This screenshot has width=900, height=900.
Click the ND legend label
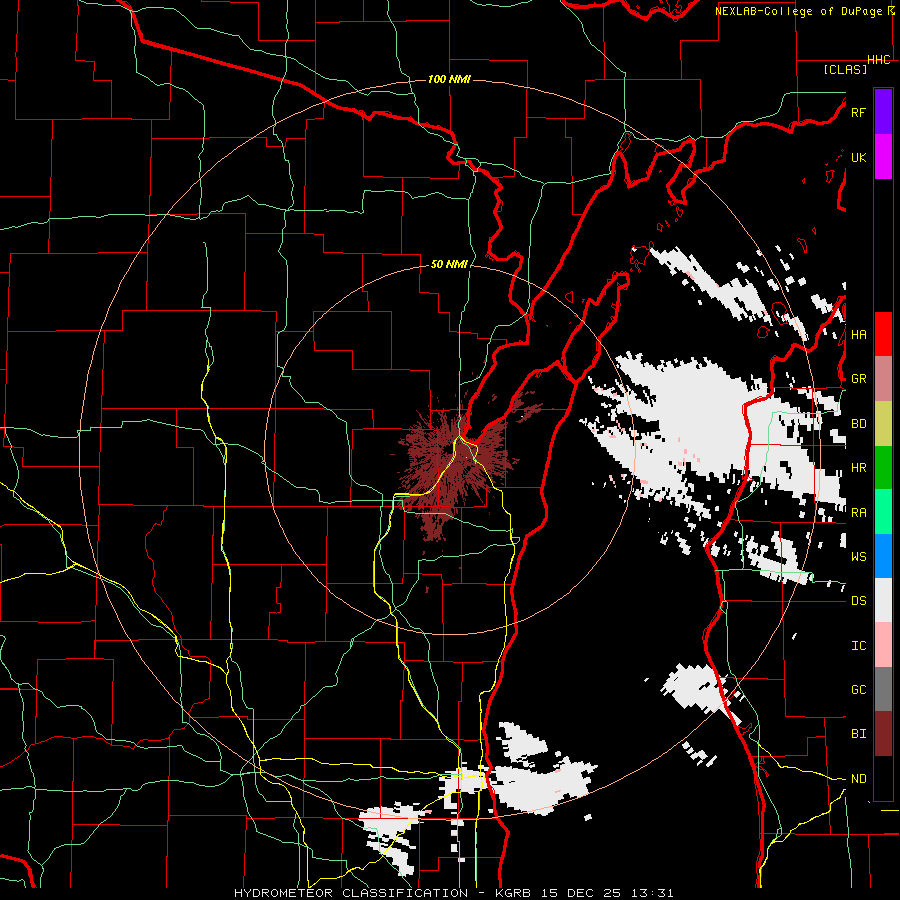tap(858, 779)
